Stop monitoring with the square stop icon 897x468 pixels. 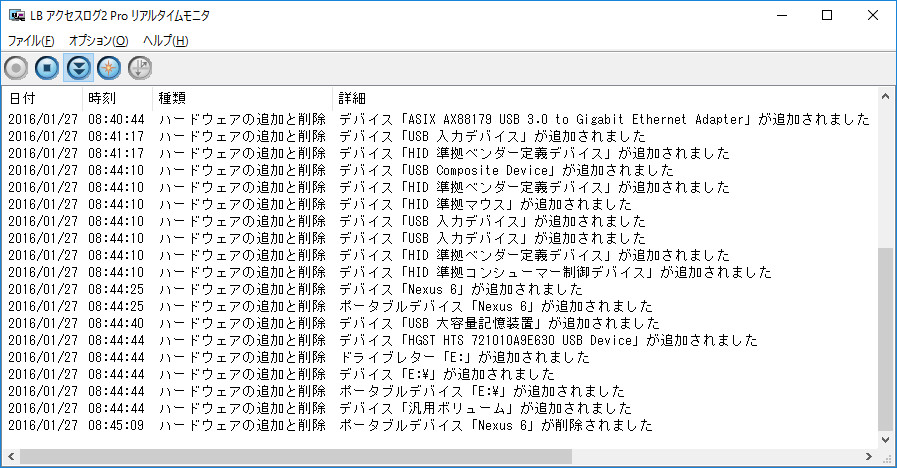[x=47, y=68]
